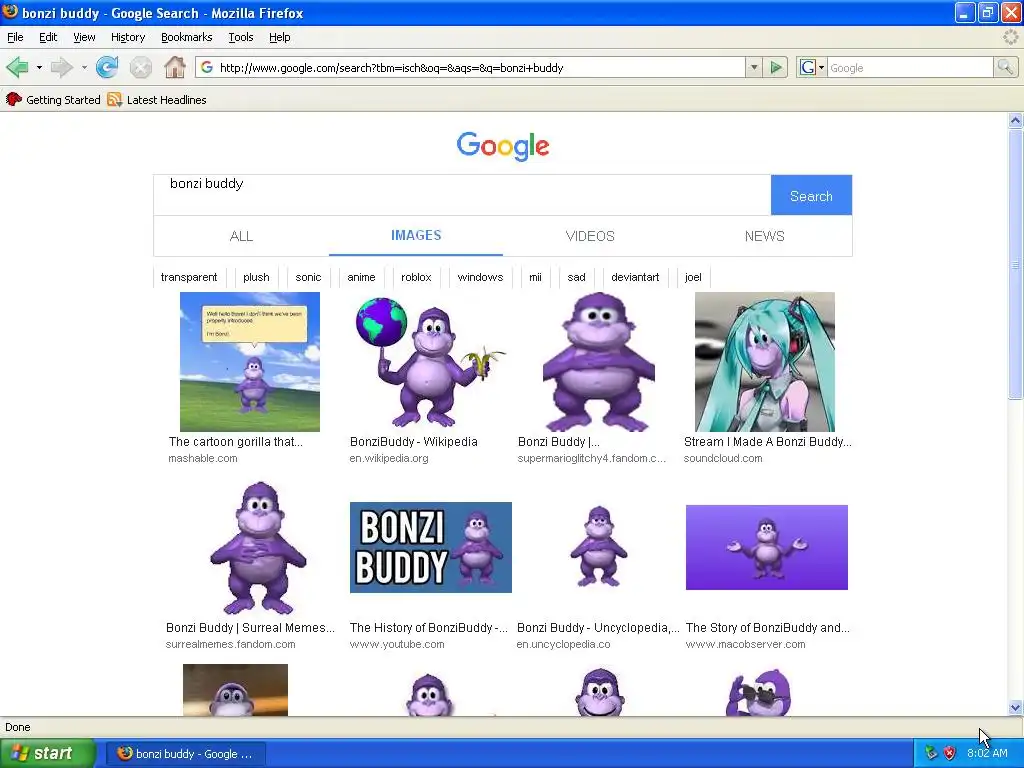Viewport: 1024px width, 768px height.
Task: Click the page scrollbar up arrow
Action: pos(1015,120)
